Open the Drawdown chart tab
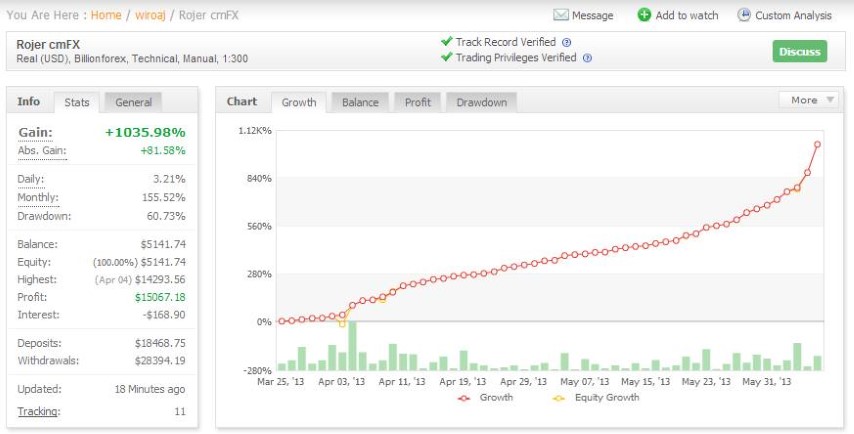This screenshot has height=434, width=854. (x=481, y=102)
